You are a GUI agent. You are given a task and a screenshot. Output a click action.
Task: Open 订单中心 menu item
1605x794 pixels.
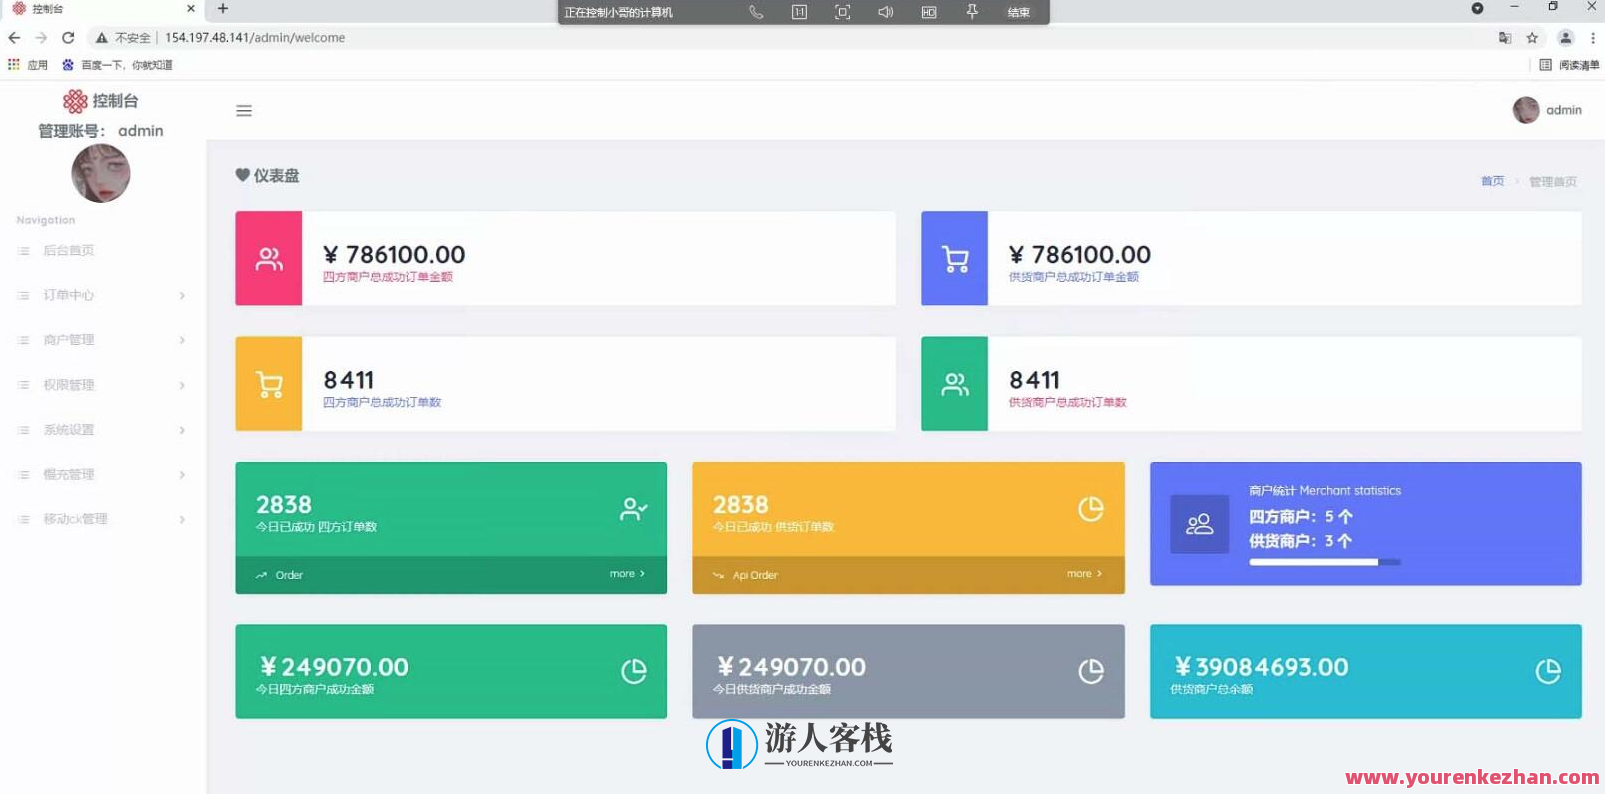[x=69, y=296]
